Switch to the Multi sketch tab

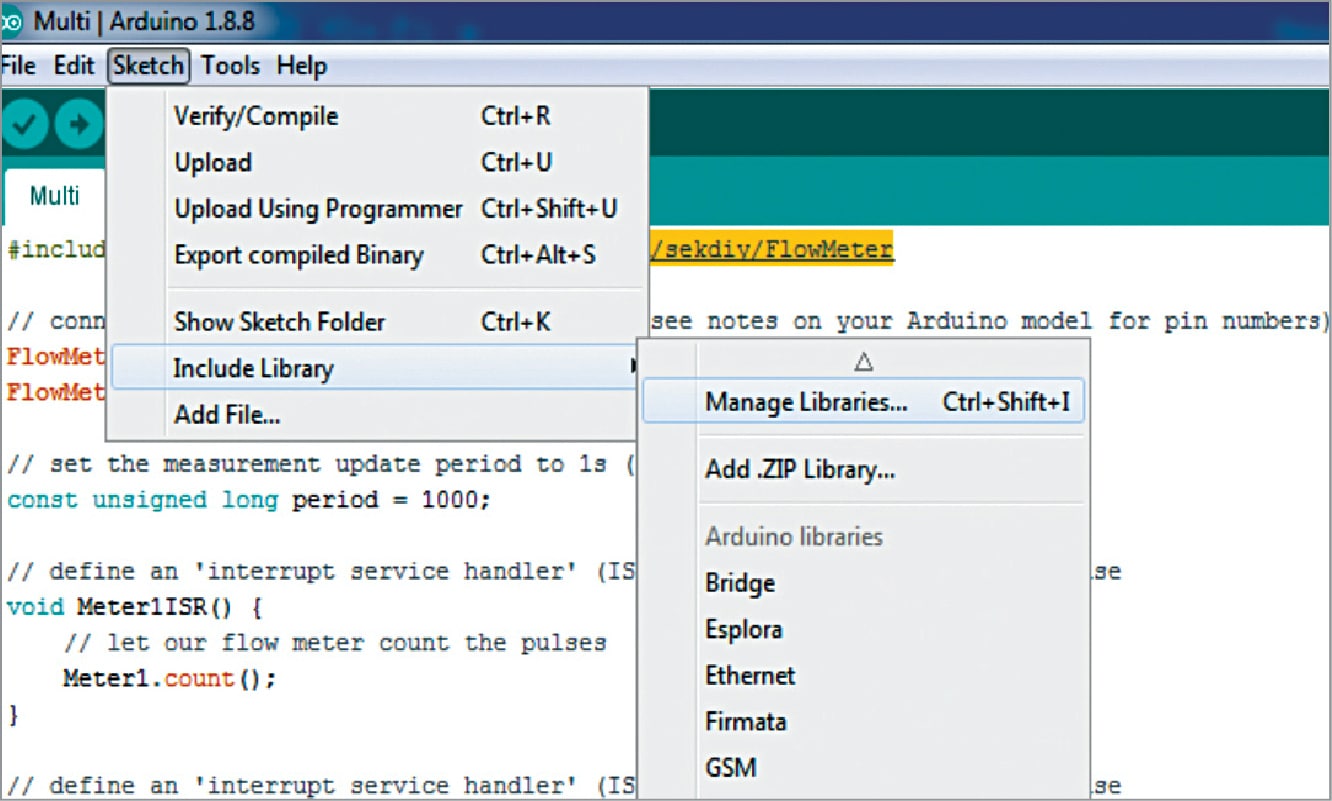click(x=54, y=195)
